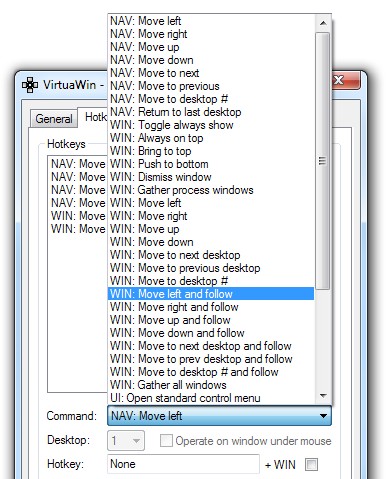
Task: Select first NAV: Move row in Hotkeys list
Action: point(78,164)
